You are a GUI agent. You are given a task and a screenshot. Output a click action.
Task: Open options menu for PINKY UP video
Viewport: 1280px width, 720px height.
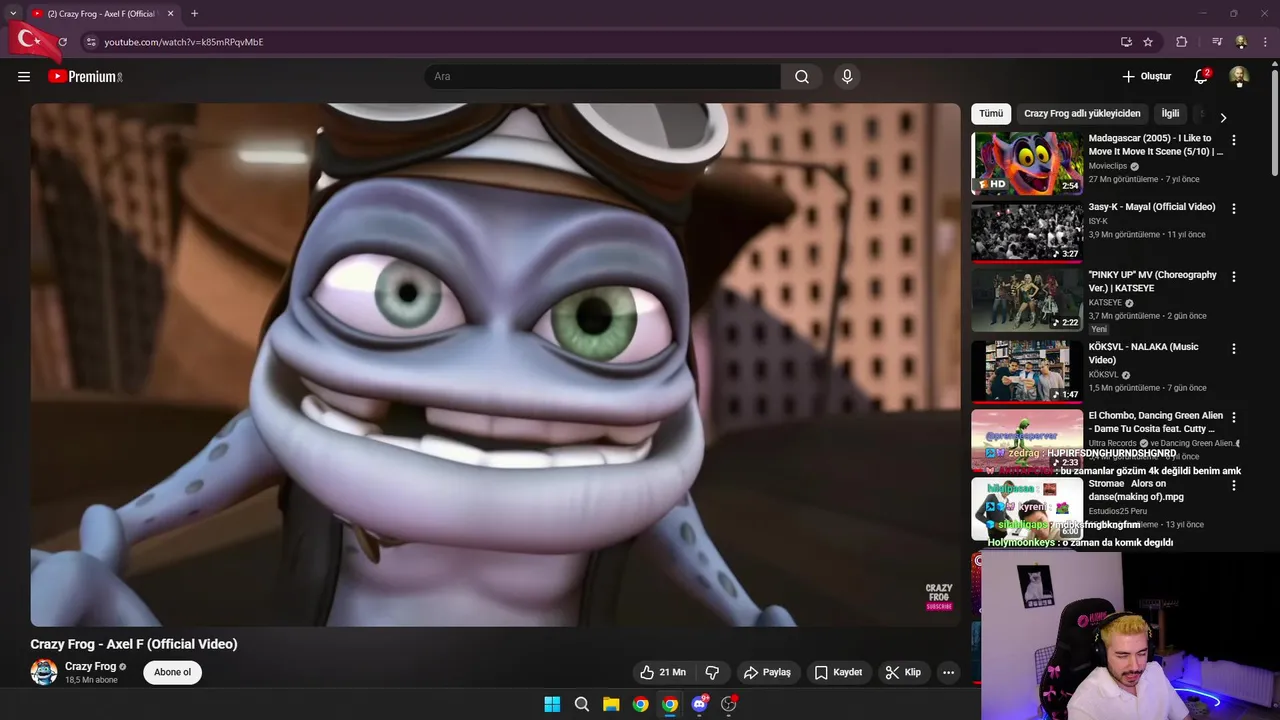click(1233, 277)
